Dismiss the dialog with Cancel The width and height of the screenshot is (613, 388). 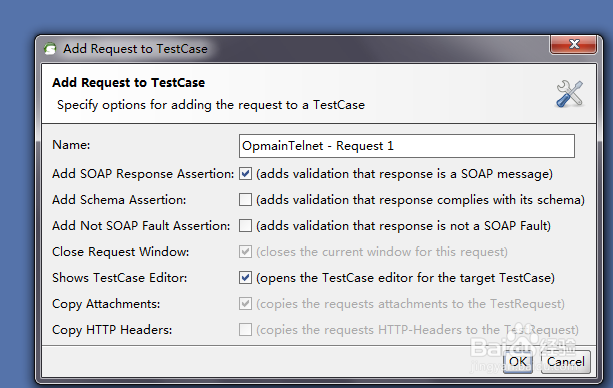[566, 362]
